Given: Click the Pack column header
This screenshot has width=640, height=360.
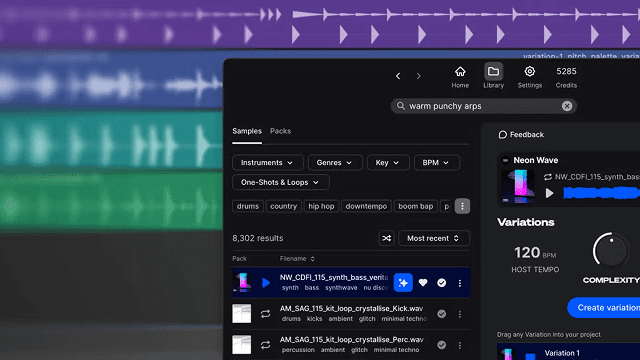Looking at the screenshot, I should pyautogui.click(x=239, y=259).
